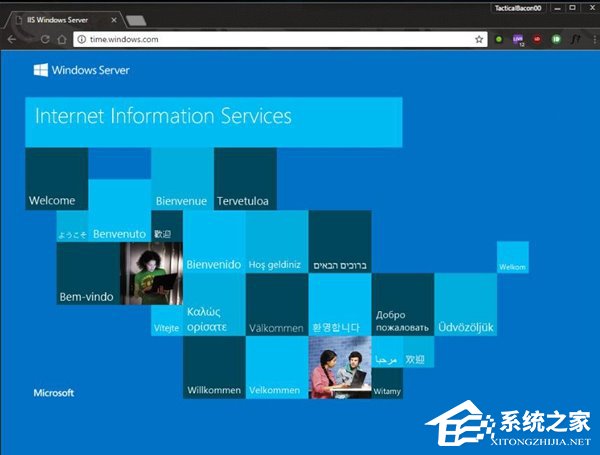Screen dimensions: 600x455
Task: Click the Üdvözöljük tile
Action: click(x=466, y=305)
